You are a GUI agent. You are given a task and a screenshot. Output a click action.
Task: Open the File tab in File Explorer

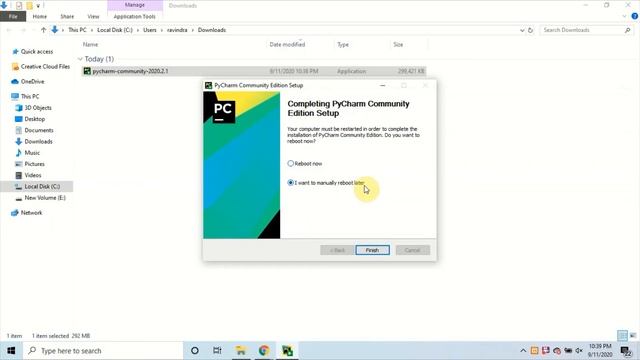coord(13,16)
